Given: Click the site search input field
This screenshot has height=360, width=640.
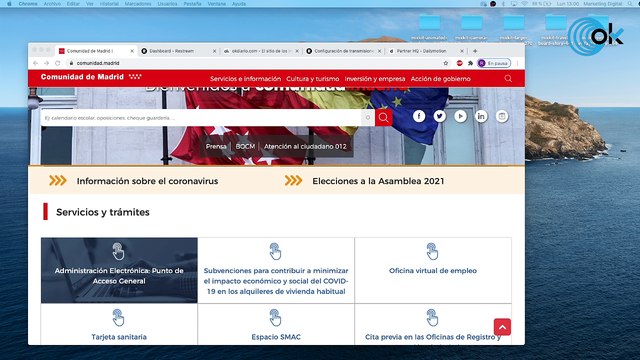Looking at the screenshot, I should pos(200,118).
